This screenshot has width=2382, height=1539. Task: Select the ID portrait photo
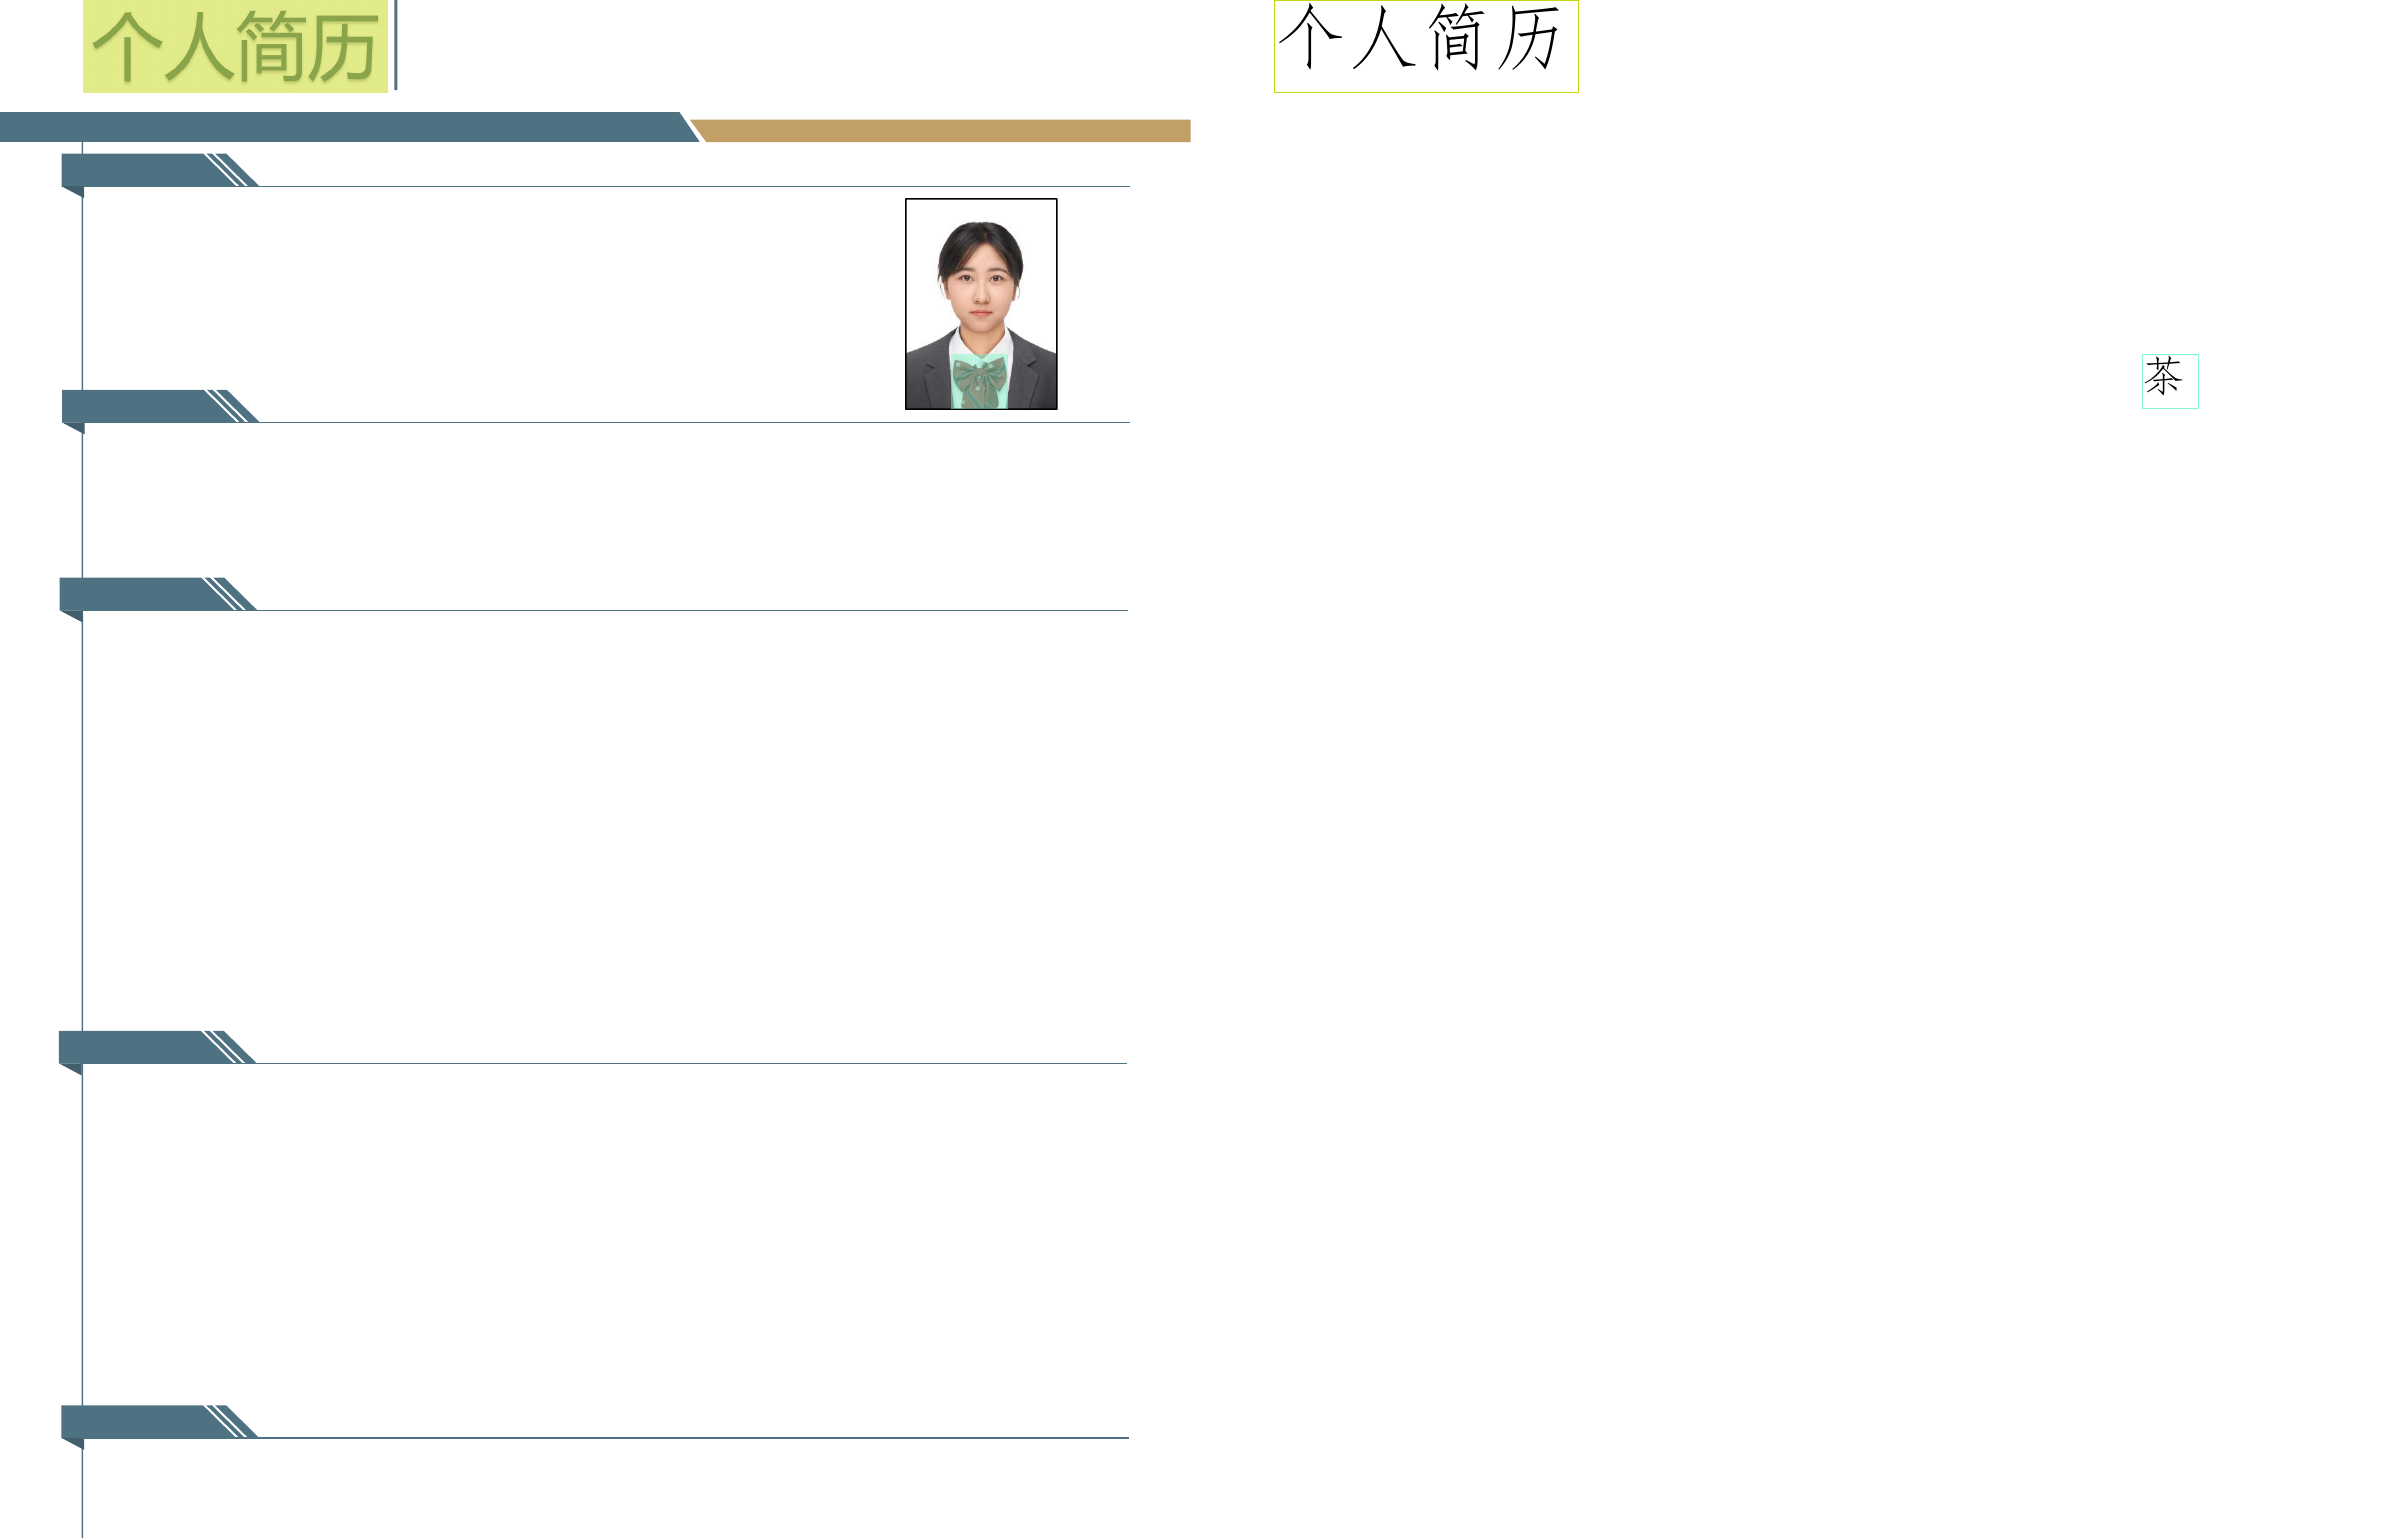pos(980,303)
